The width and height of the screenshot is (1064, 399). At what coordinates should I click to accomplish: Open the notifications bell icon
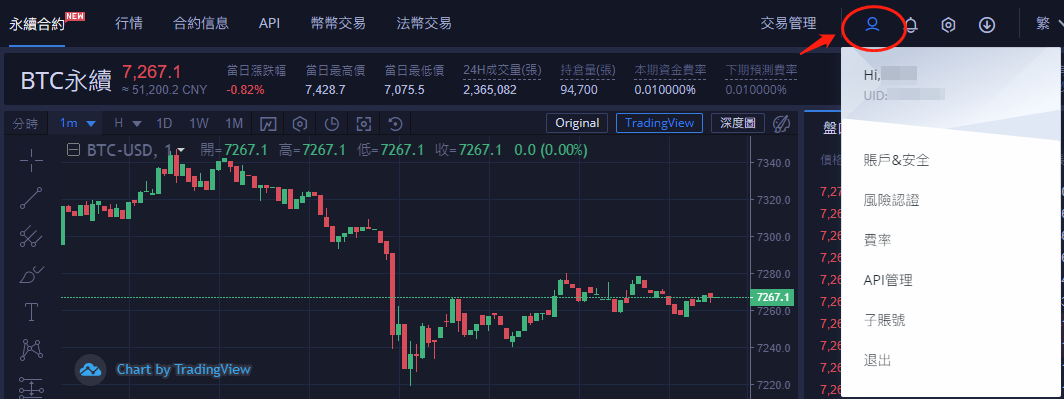point(911,25)
